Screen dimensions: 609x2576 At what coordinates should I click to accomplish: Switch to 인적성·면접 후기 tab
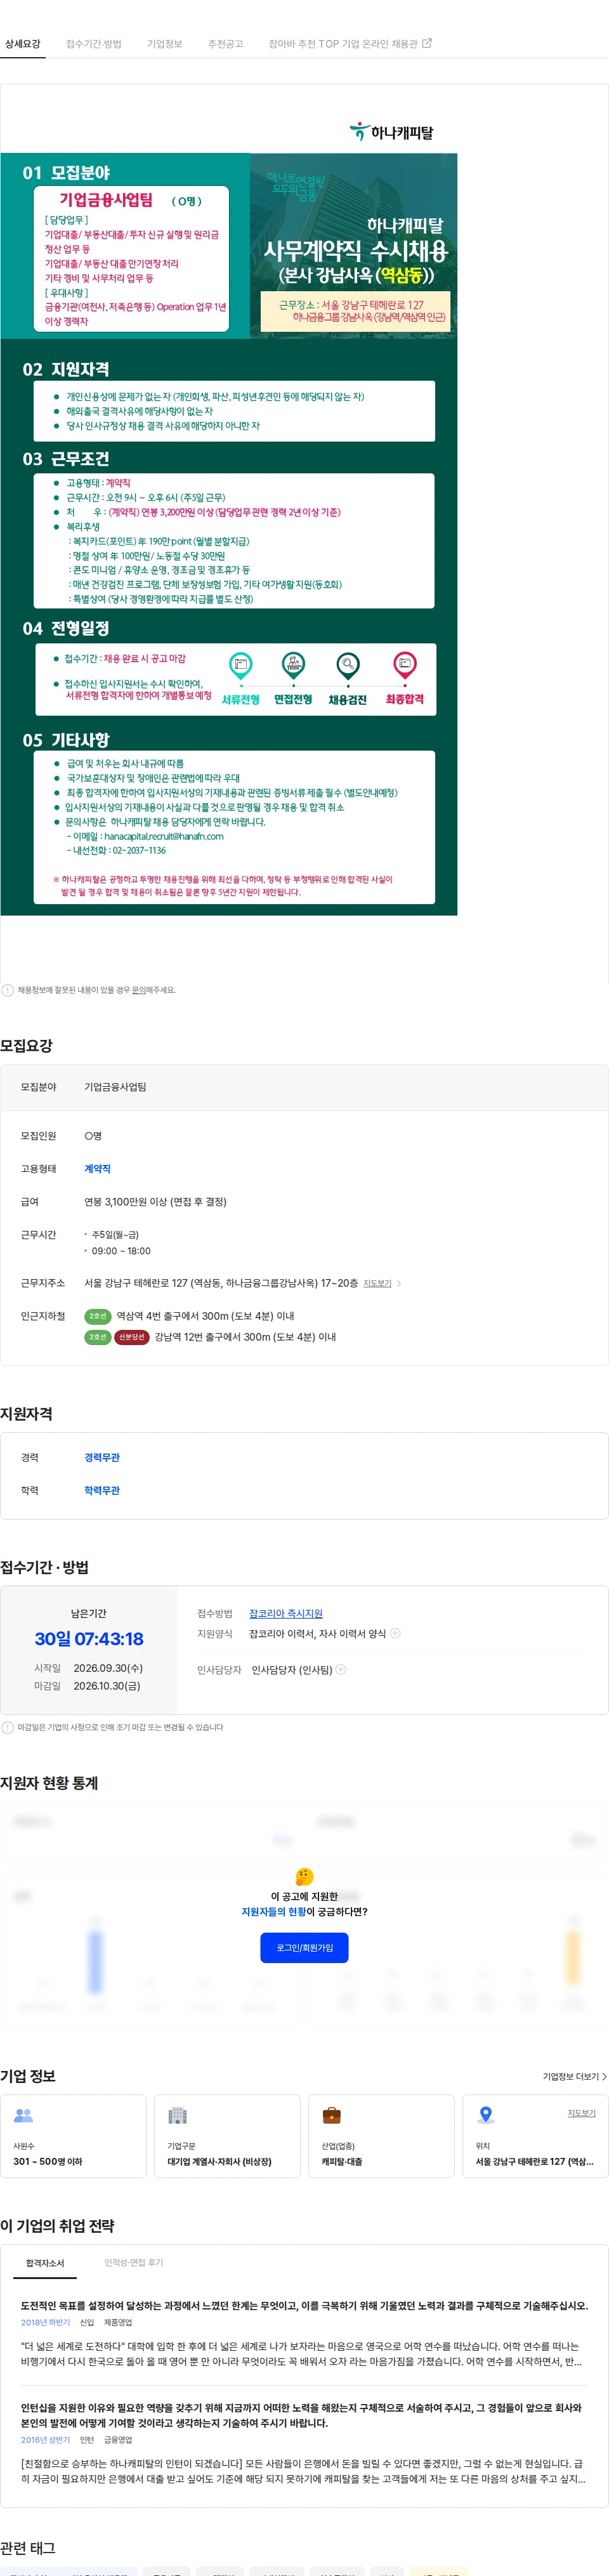[x=134, y=2262]
